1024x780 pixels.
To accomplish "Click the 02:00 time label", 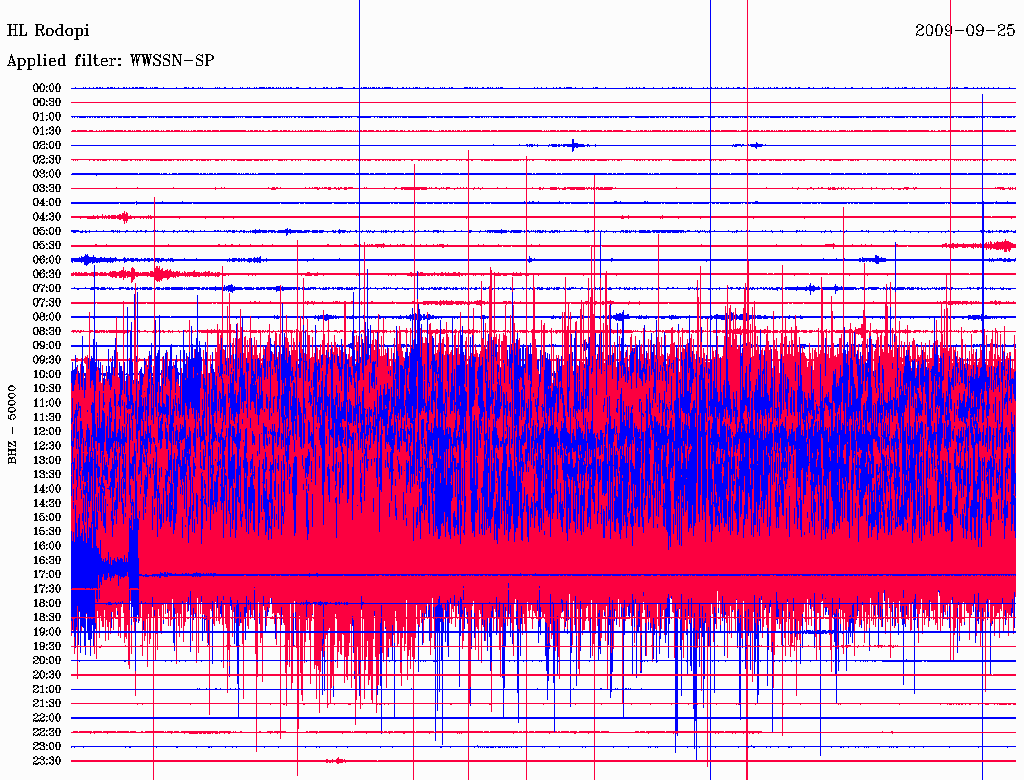I will pyautogui.click(x=46, y=146).
